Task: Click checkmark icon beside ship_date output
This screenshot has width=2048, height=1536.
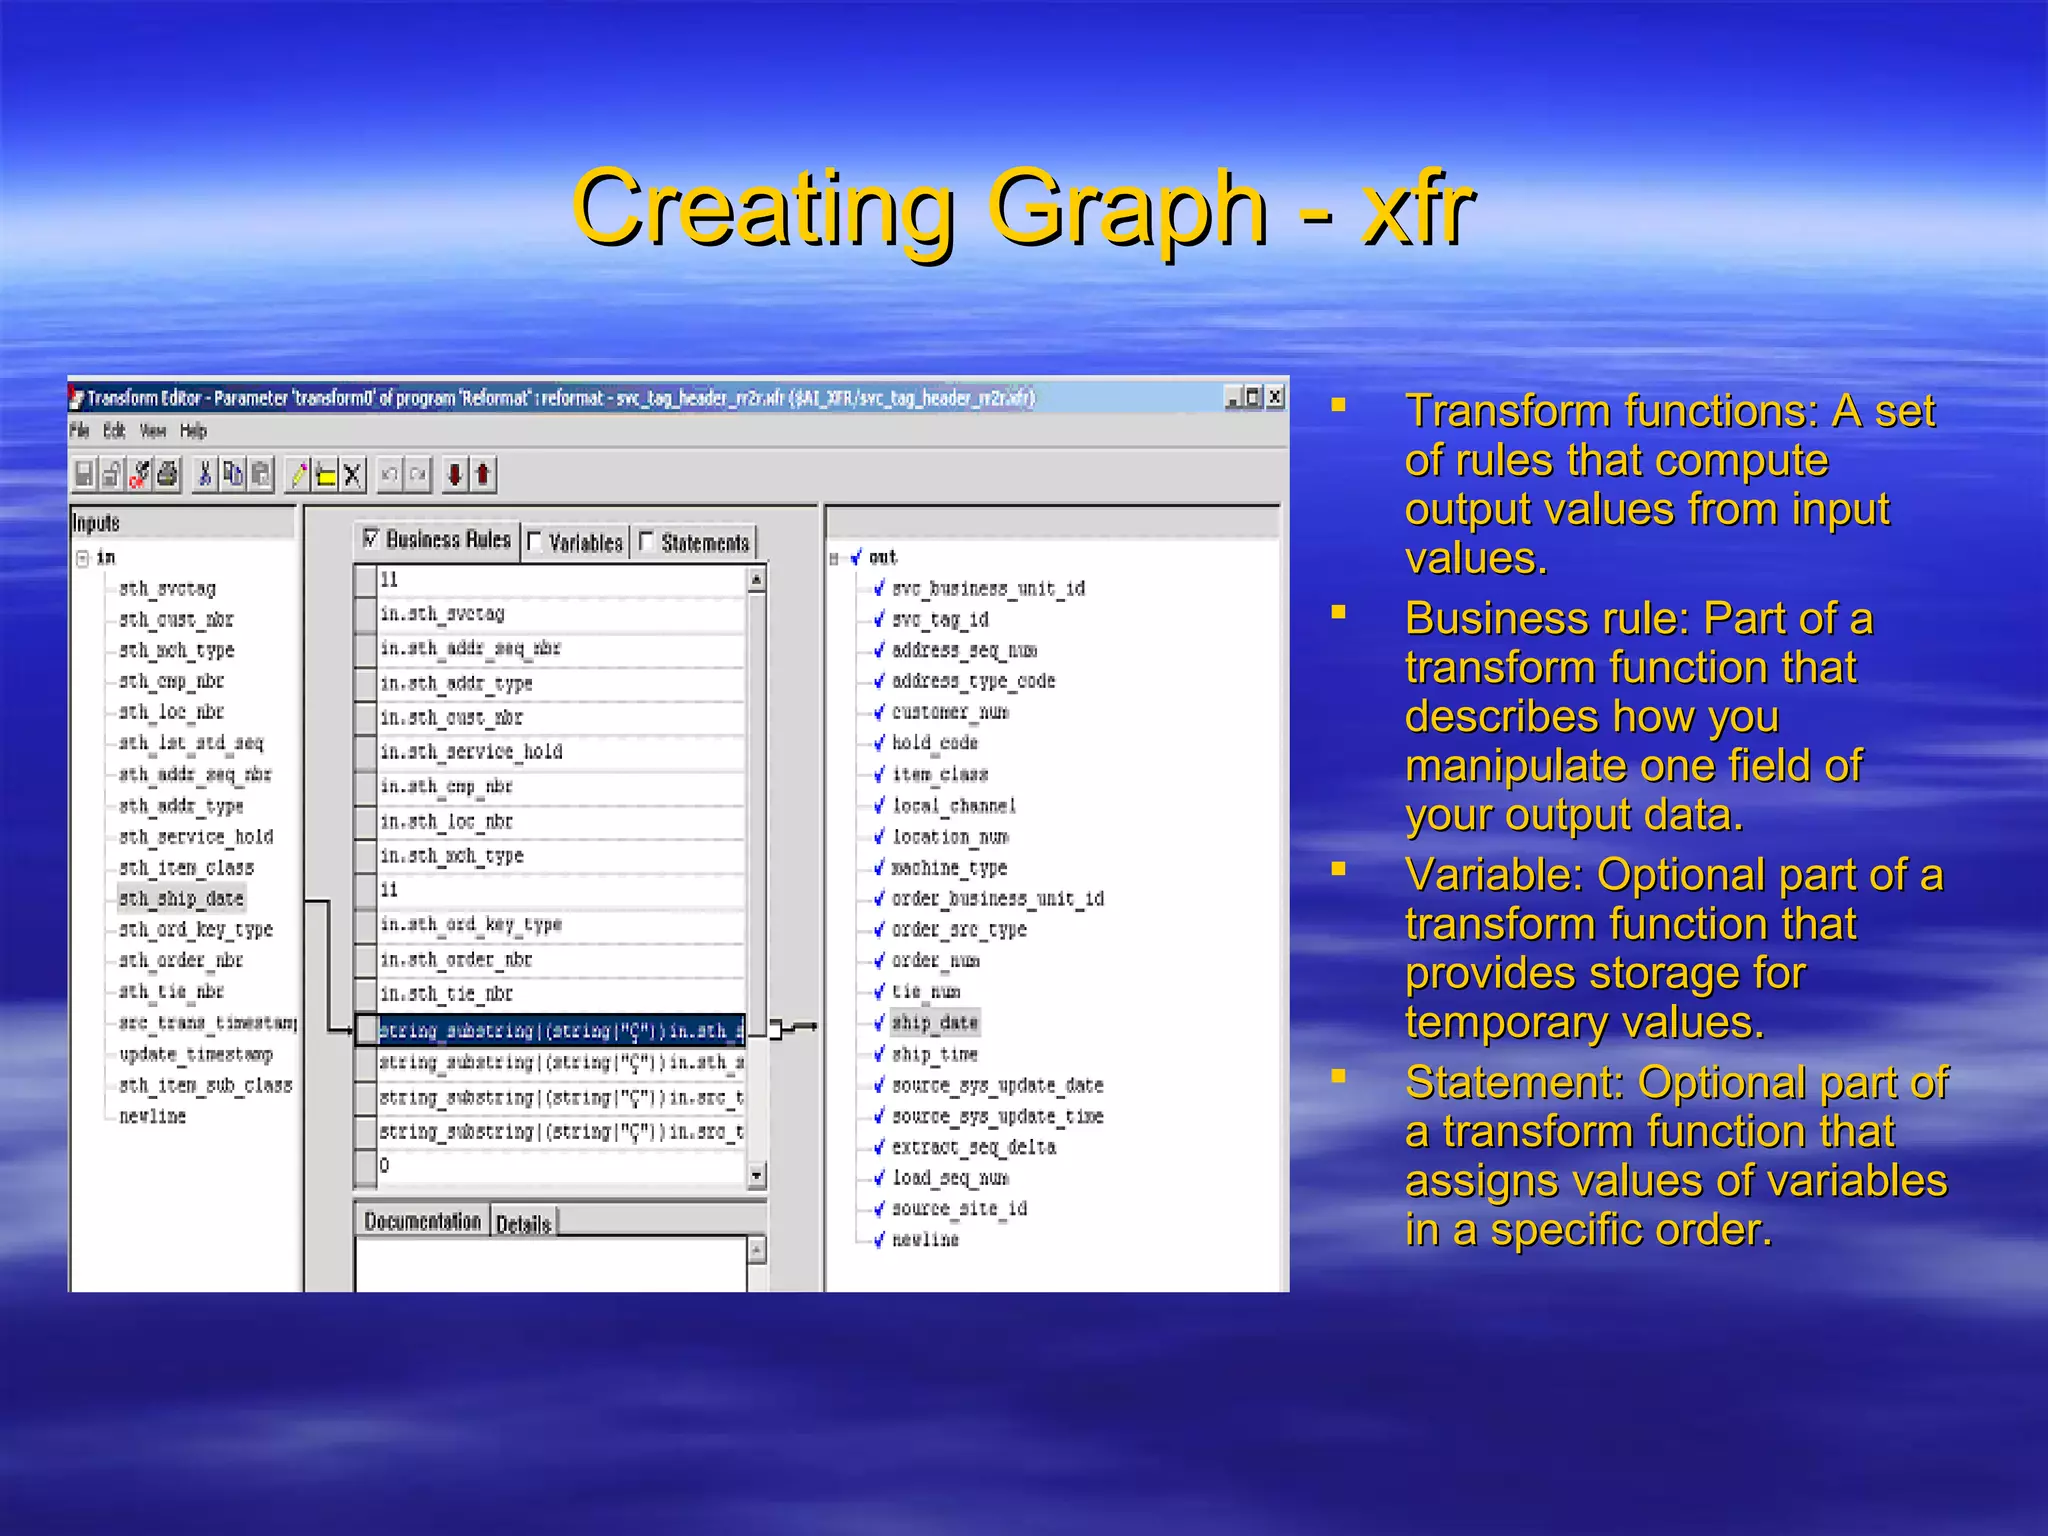Action: [x=879, y=1022]
